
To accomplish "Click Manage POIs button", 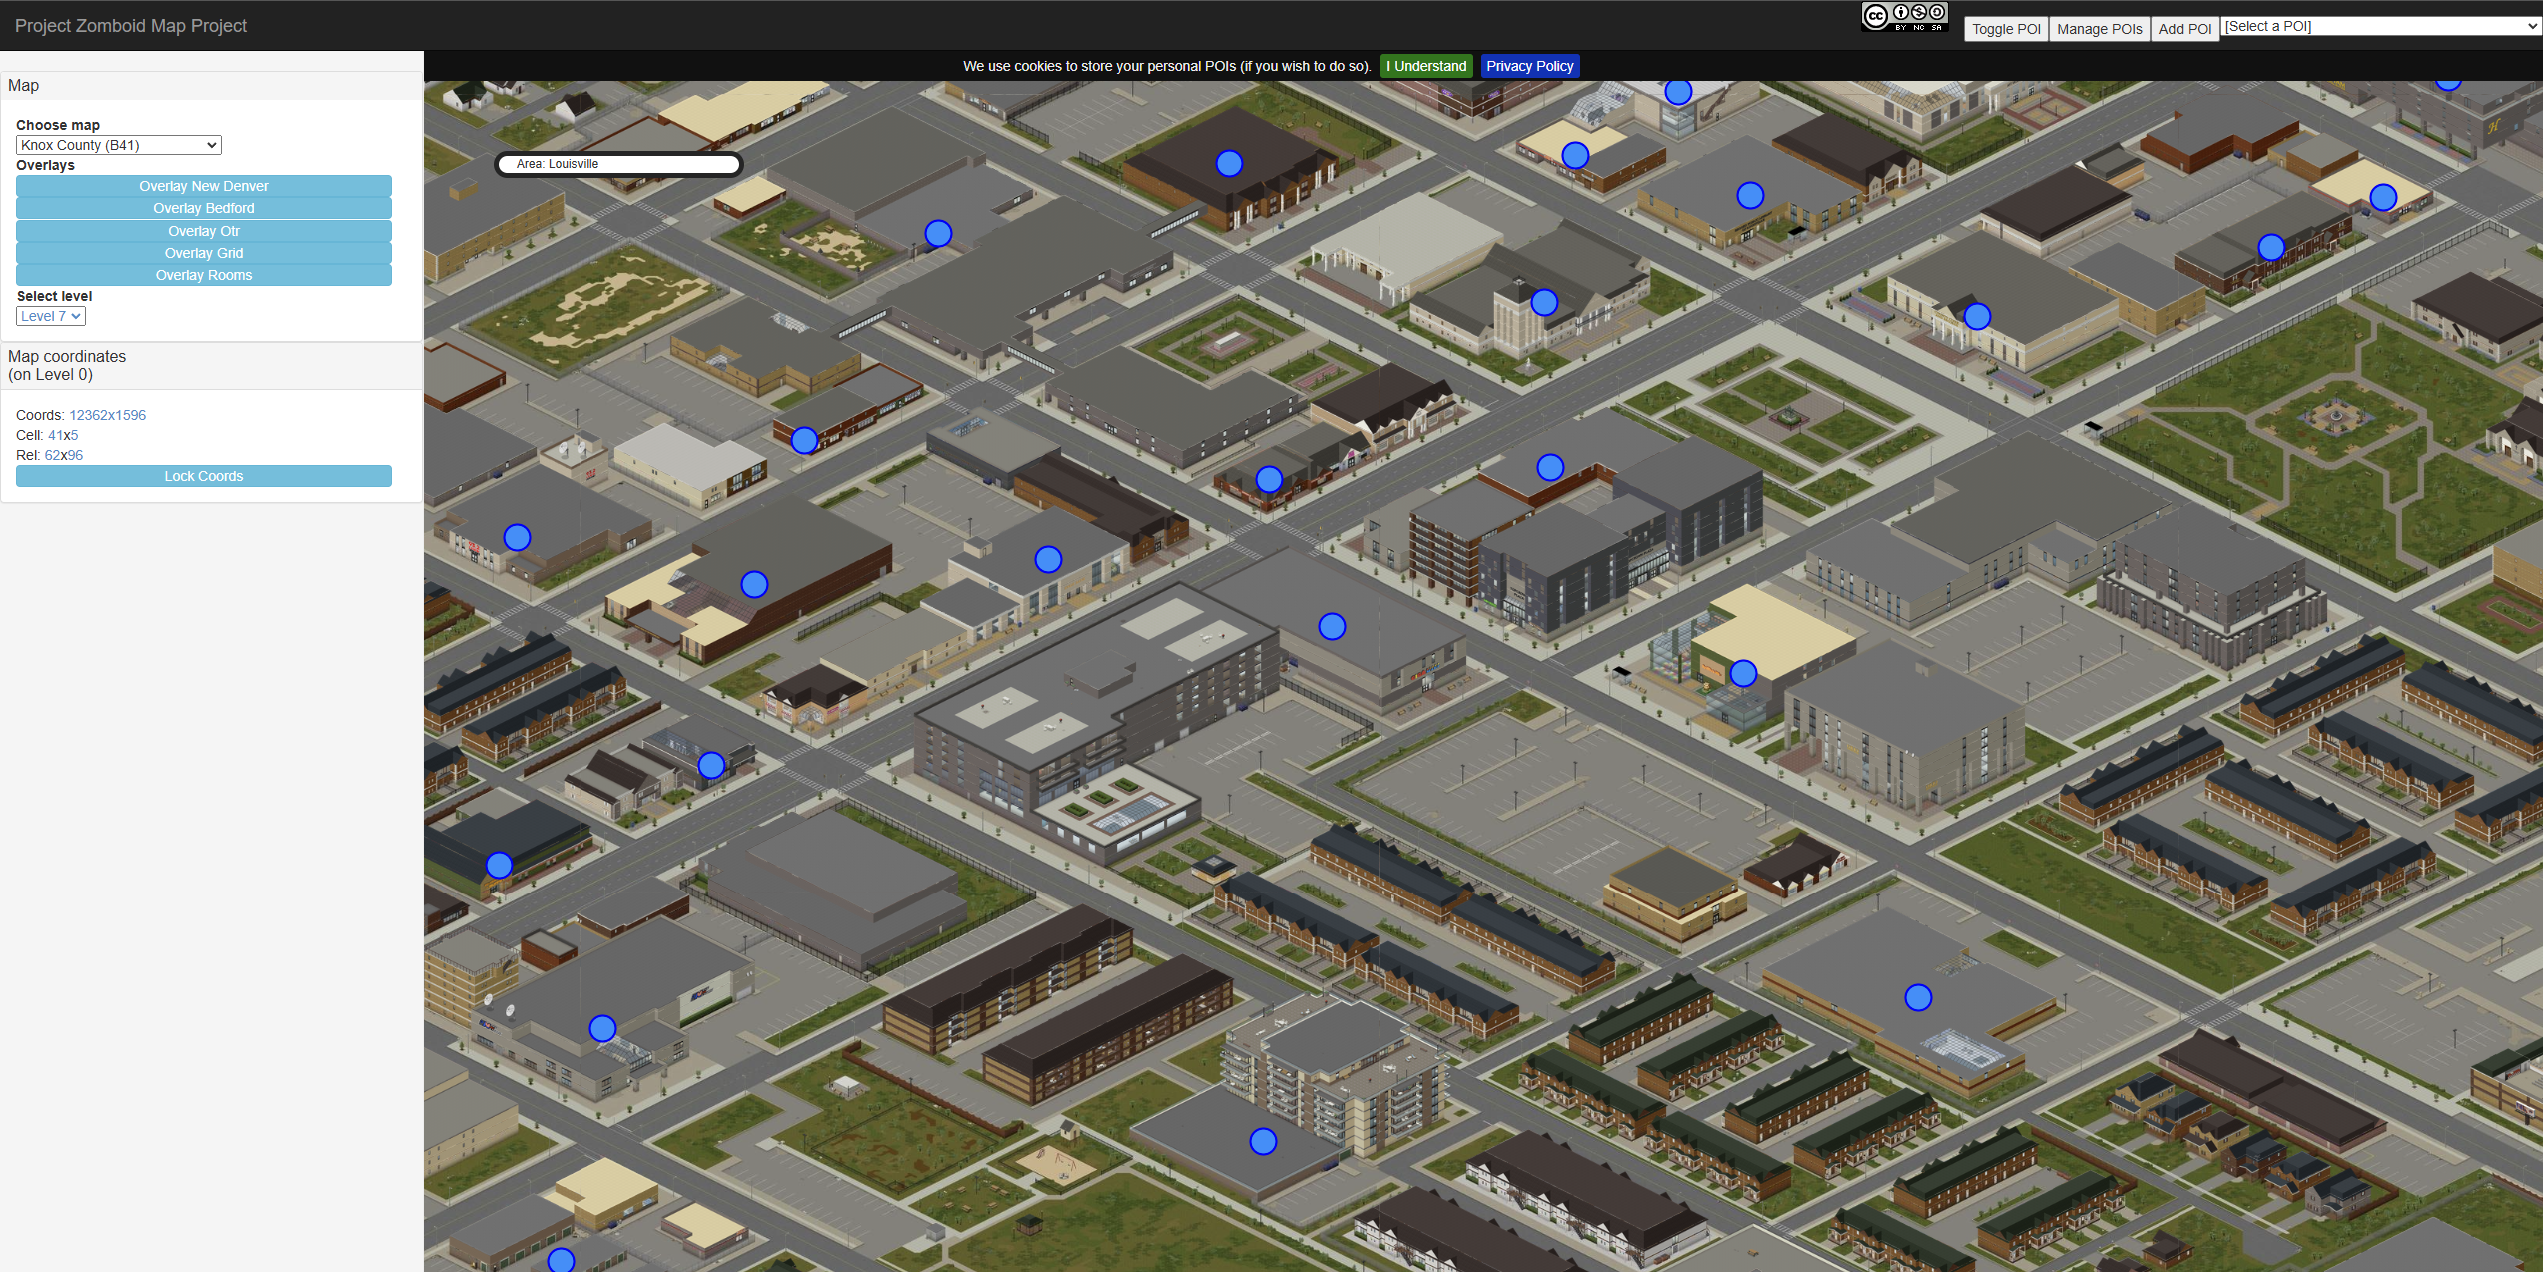I will [x=2099, y=29].
